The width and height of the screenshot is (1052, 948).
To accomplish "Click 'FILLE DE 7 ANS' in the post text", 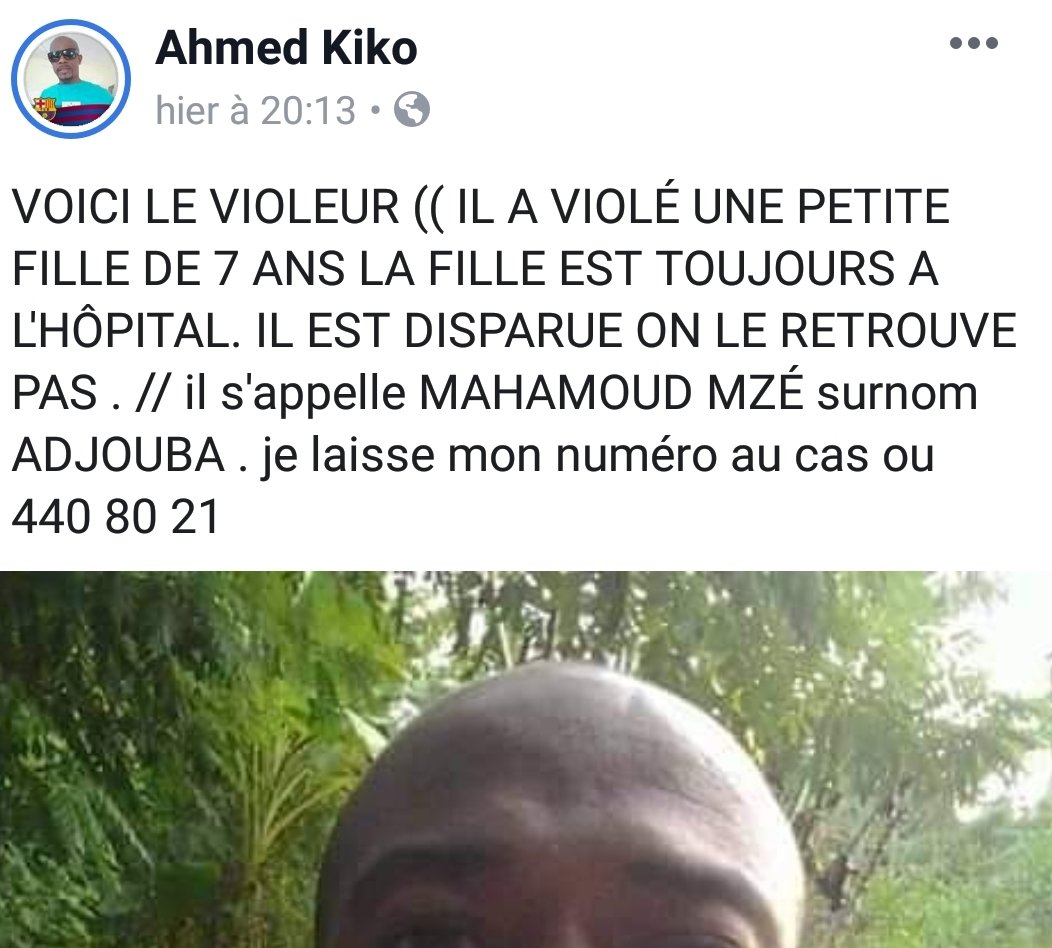I will pos(178,268).
